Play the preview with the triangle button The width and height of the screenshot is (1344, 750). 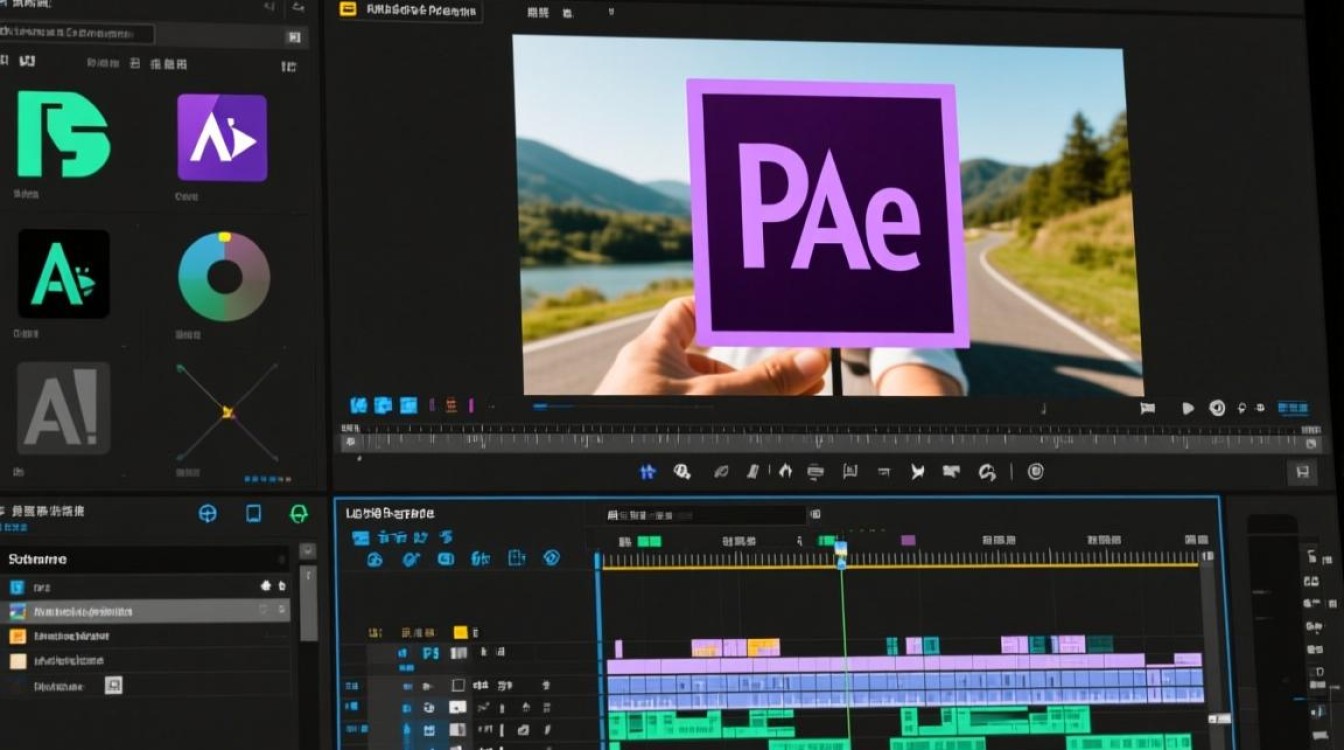tap(1188, 408)
